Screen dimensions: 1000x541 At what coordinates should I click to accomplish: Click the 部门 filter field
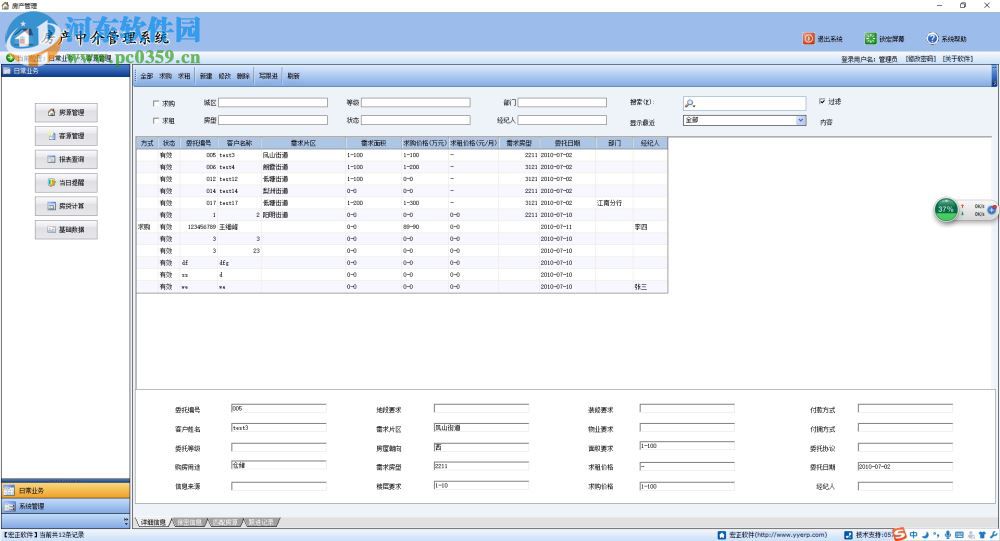(x=562, y=103)
